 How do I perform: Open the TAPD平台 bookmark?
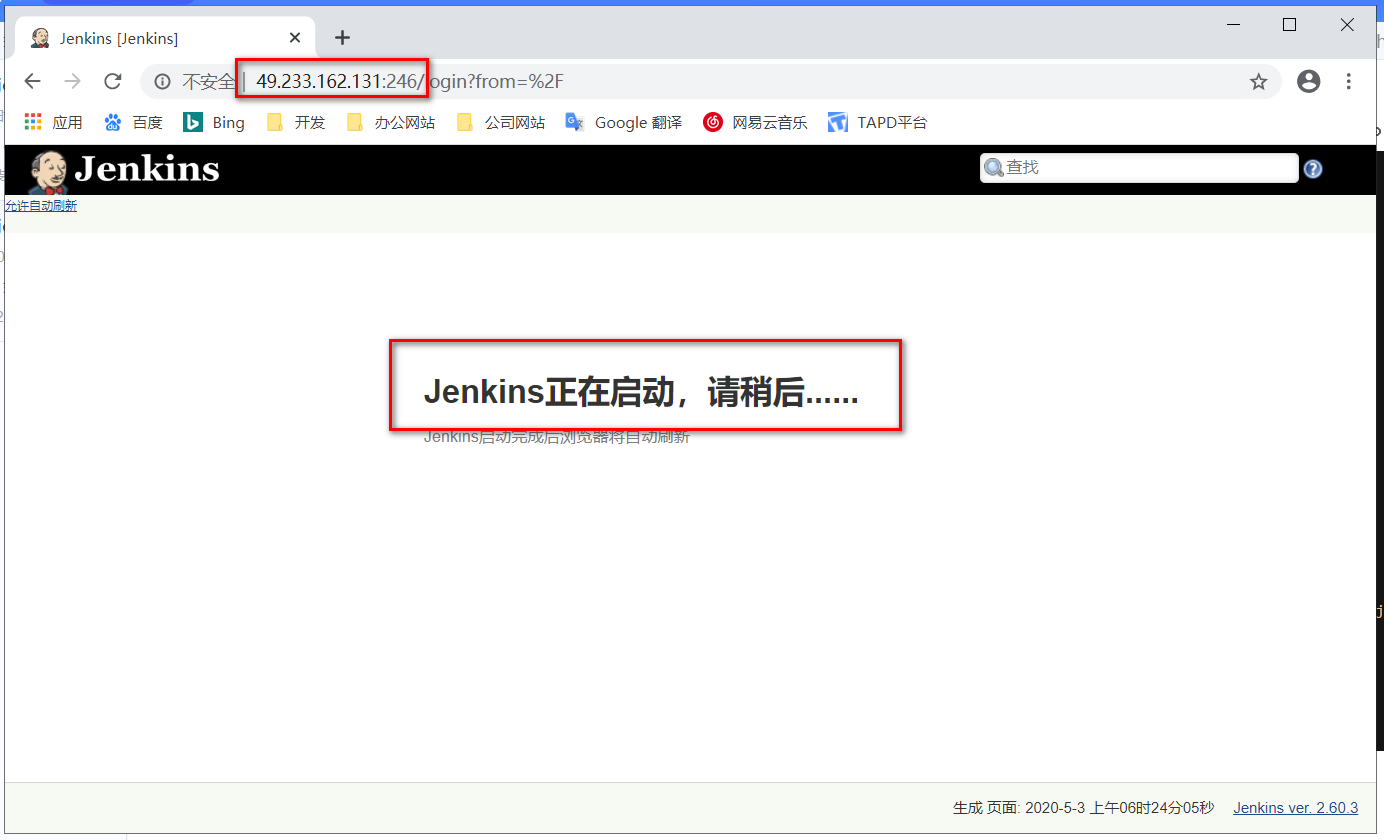coord(878,122)
